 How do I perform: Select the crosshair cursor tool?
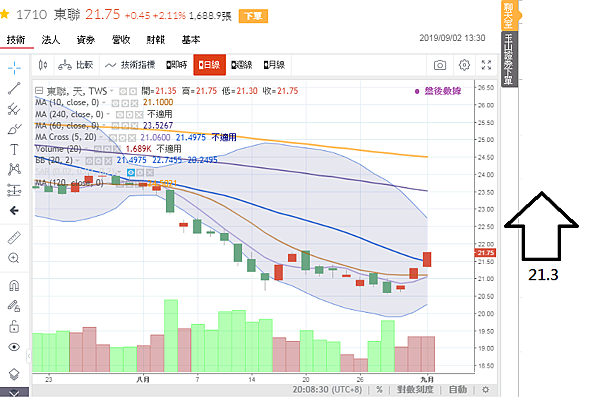(14, 68)
